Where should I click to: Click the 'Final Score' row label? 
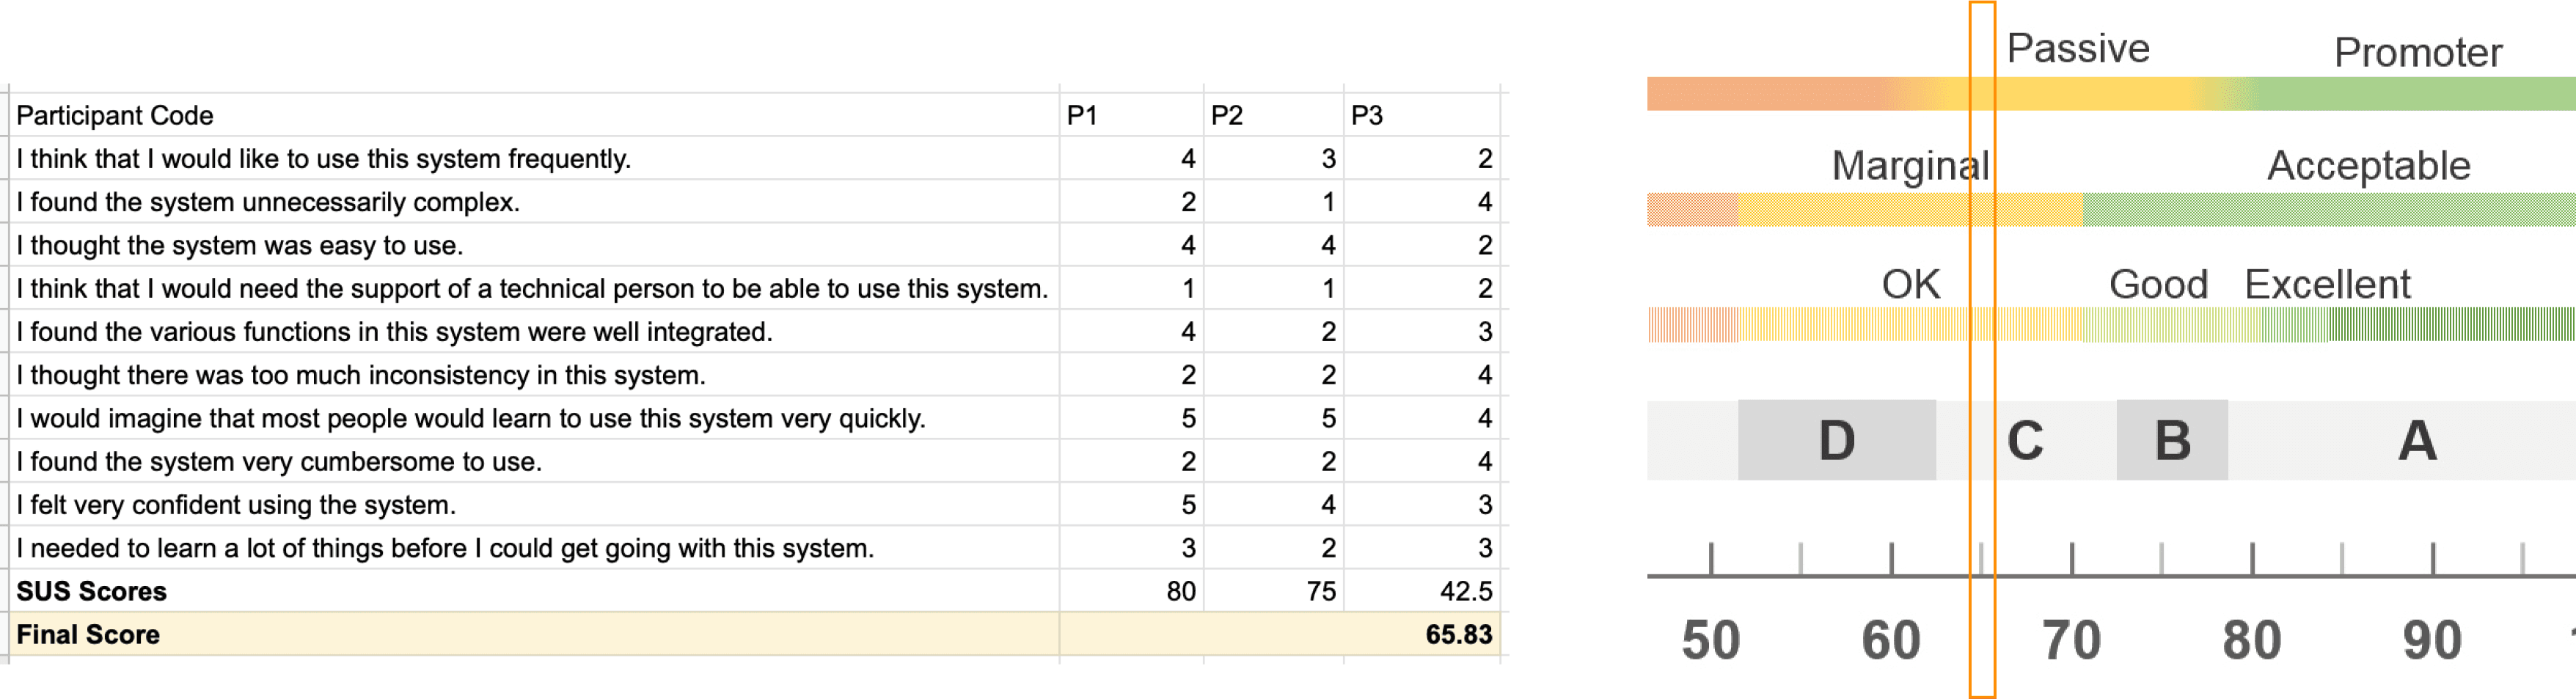(88, 634)
